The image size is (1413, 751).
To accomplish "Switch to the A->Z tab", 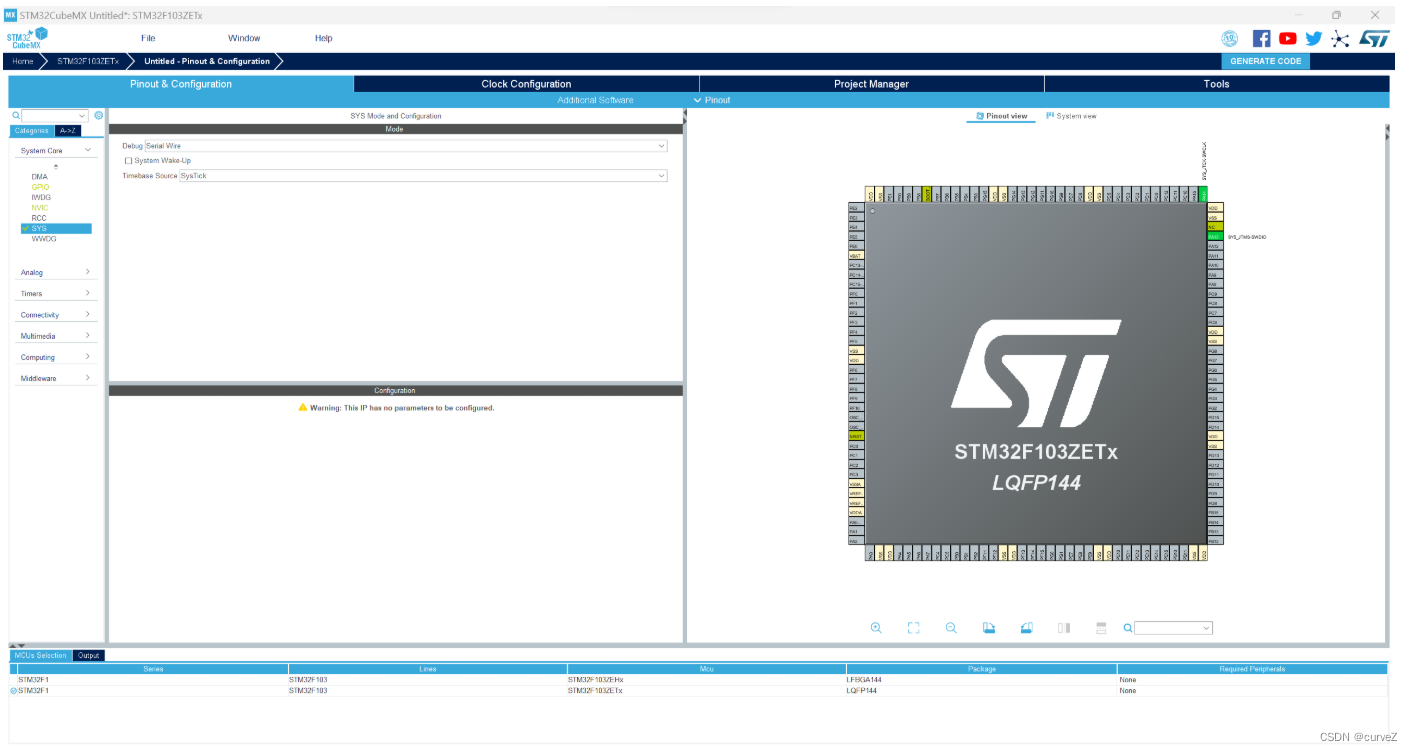I will click(x=68, y=131).
